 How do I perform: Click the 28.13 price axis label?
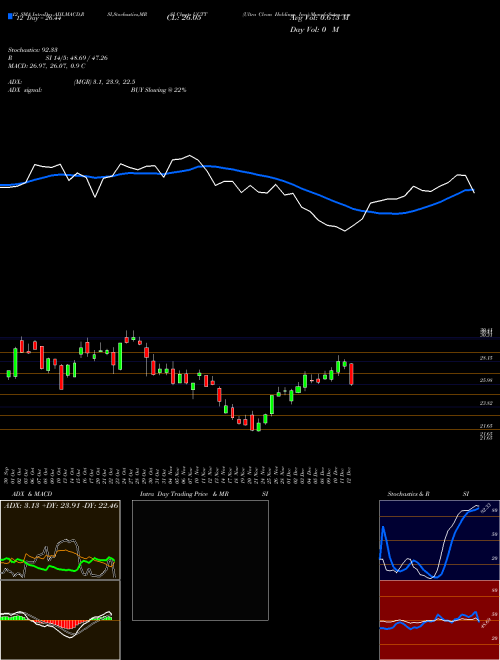pos(486,358)
